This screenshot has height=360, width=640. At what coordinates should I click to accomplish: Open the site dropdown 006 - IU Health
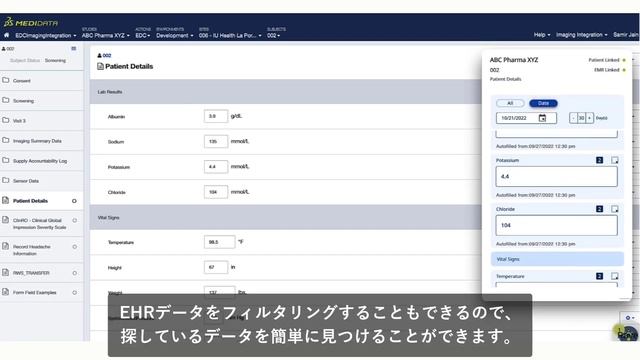[230, 36]
